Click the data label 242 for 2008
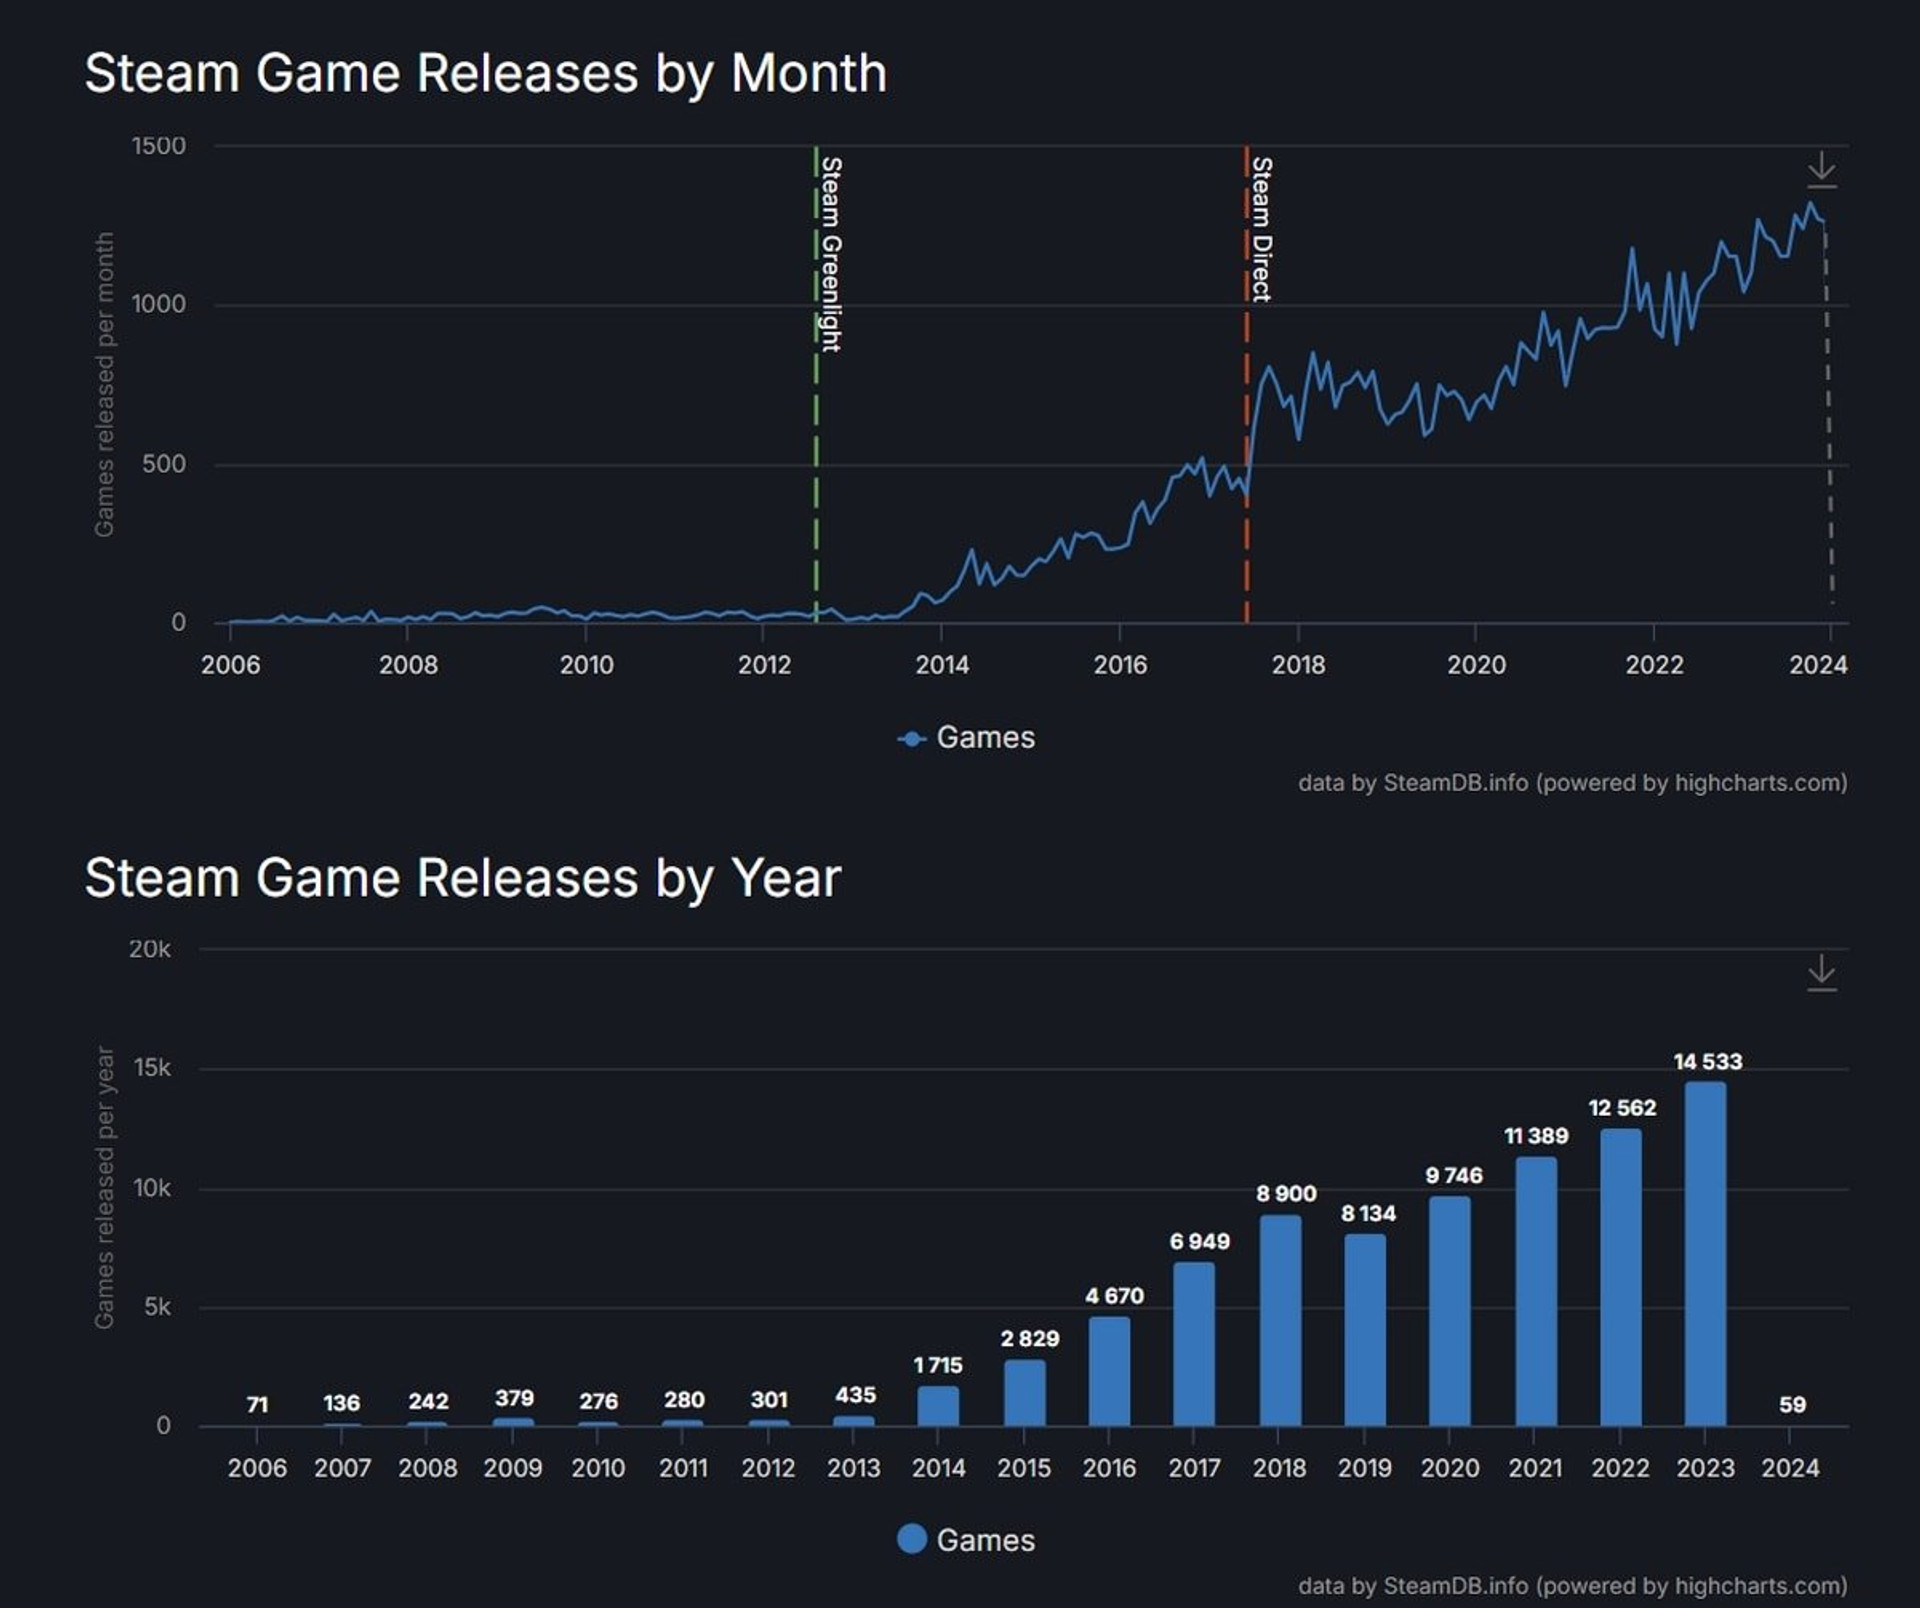 428,1401
